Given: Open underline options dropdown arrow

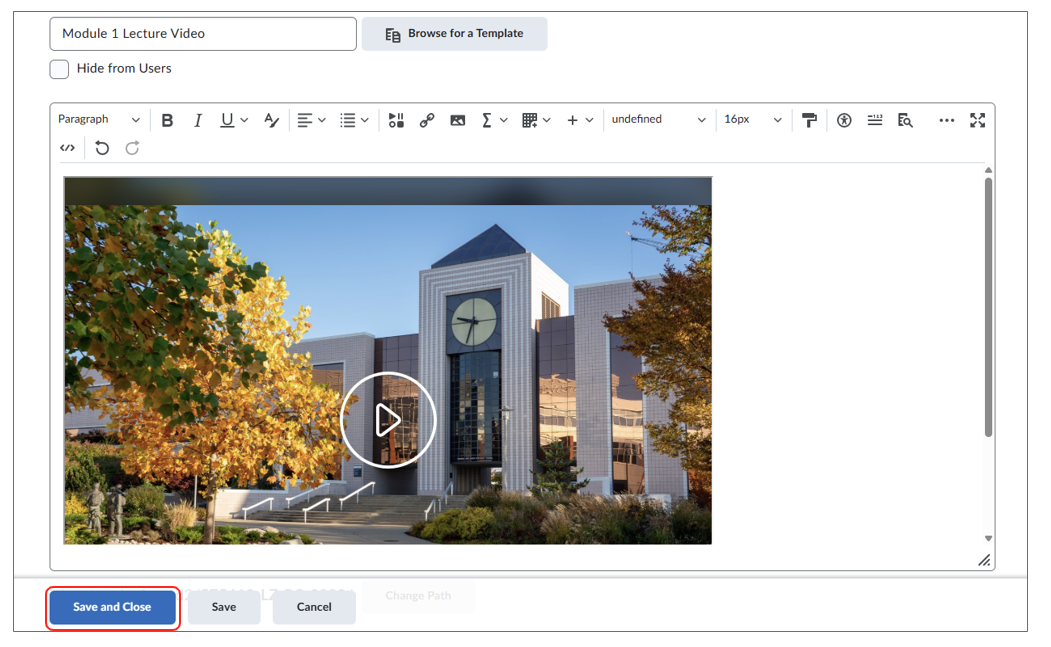Looking at the screenshot, I should (245, 120).
